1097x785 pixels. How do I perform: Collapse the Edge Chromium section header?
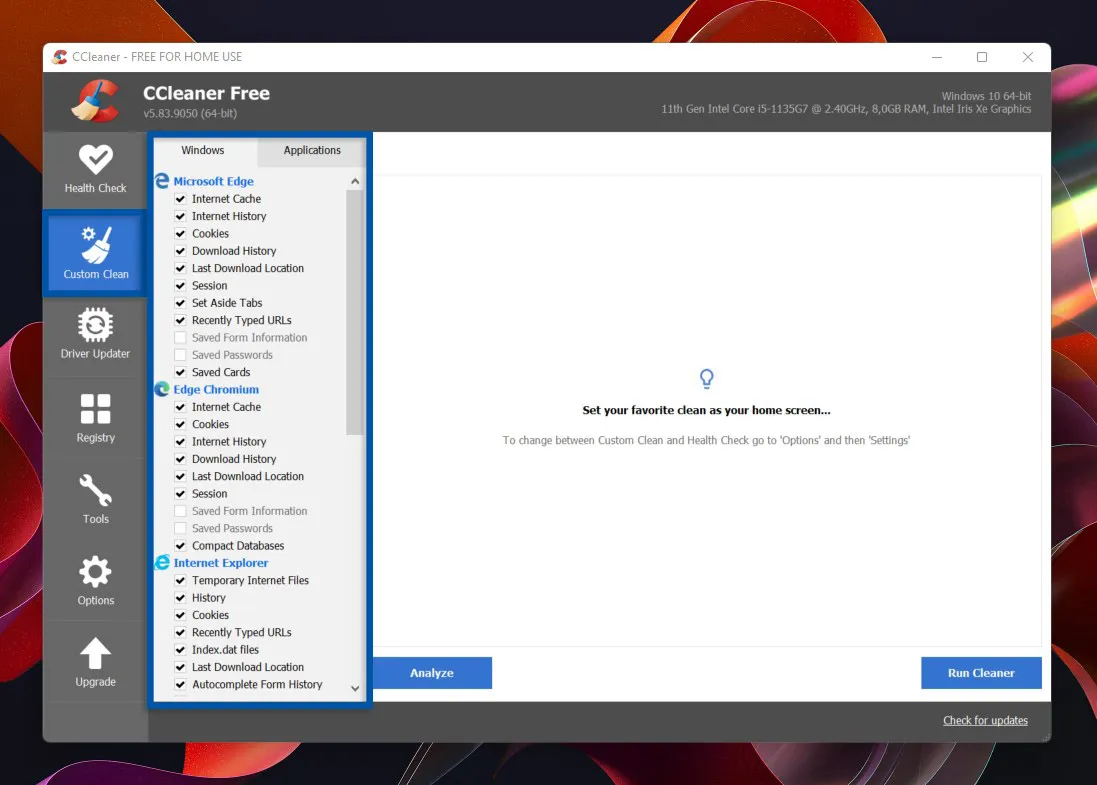[x=216, y=390]
